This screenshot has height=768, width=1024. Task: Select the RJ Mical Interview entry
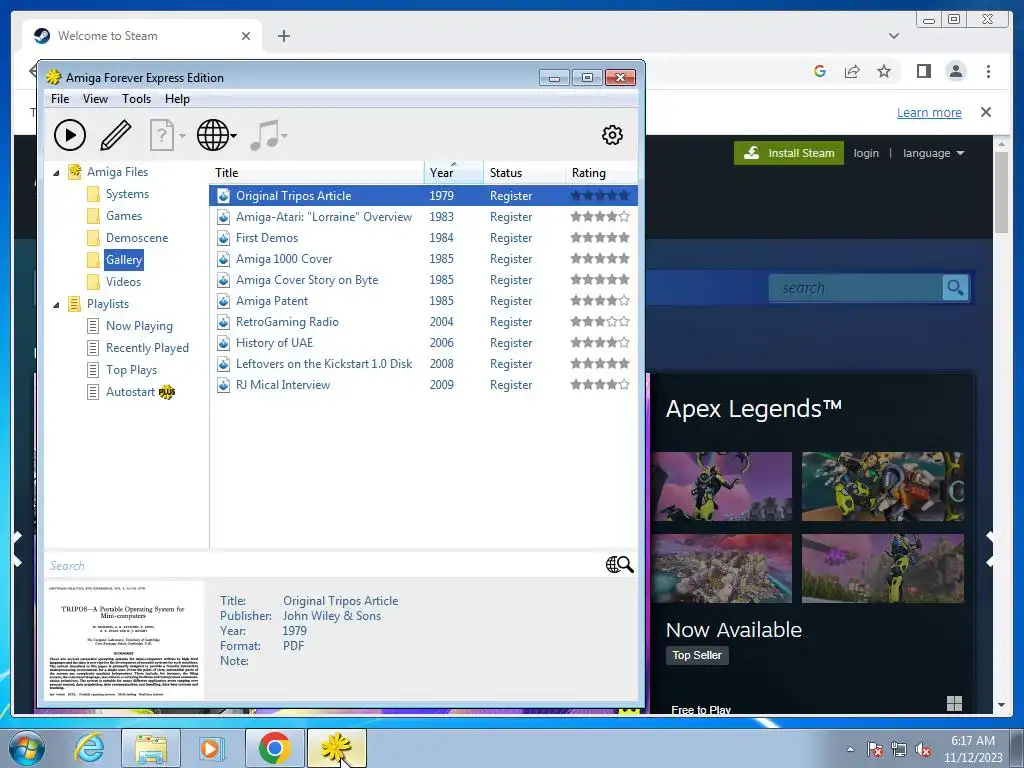[423, 385]
